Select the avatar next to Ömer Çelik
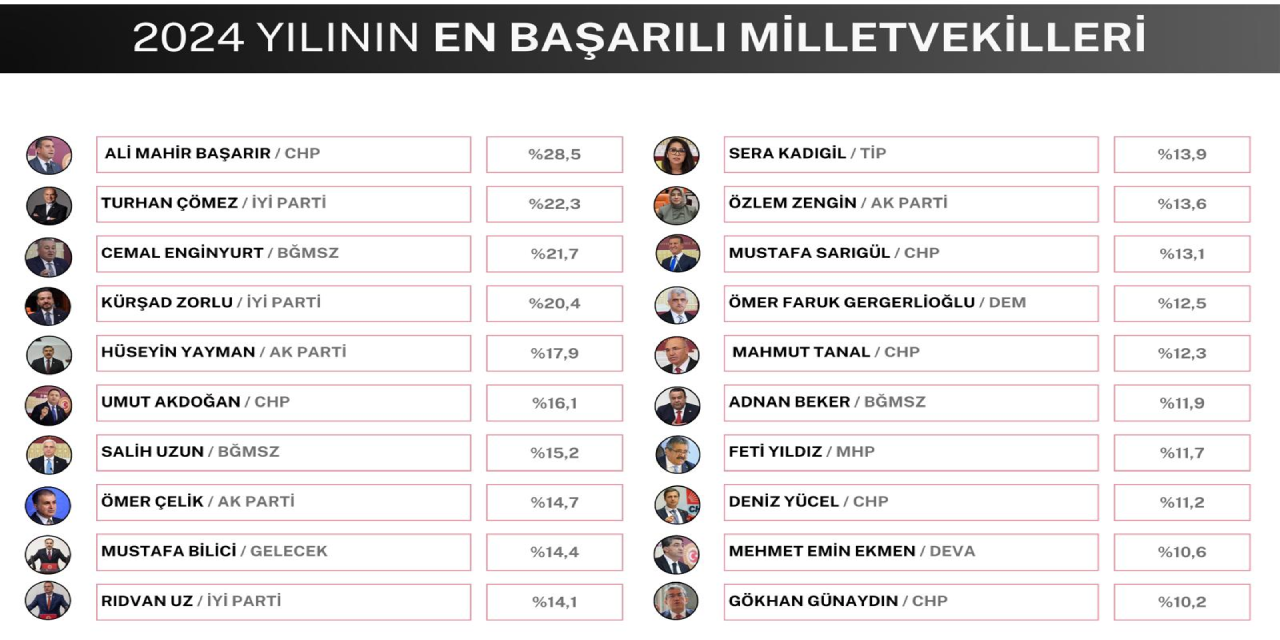 pos(49,504)
